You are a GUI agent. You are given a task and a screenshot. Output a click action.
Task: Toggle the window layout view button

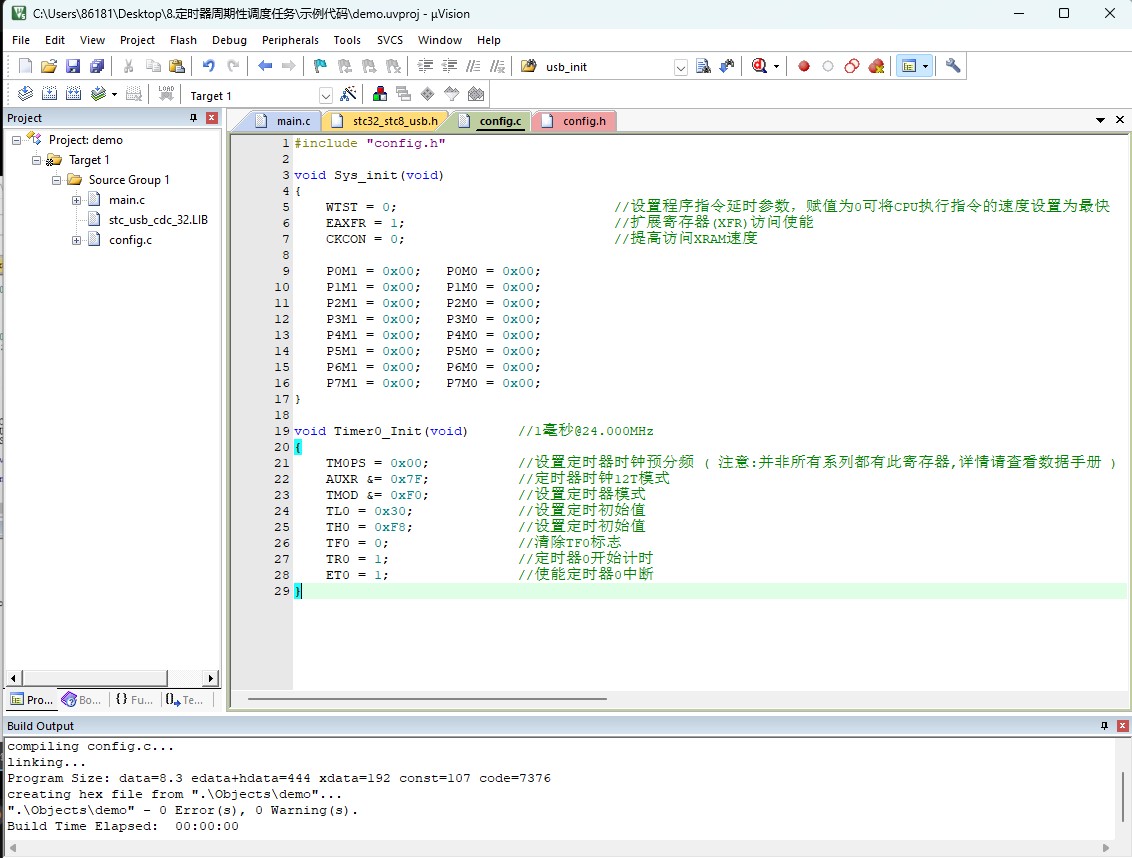click(909, 66)
